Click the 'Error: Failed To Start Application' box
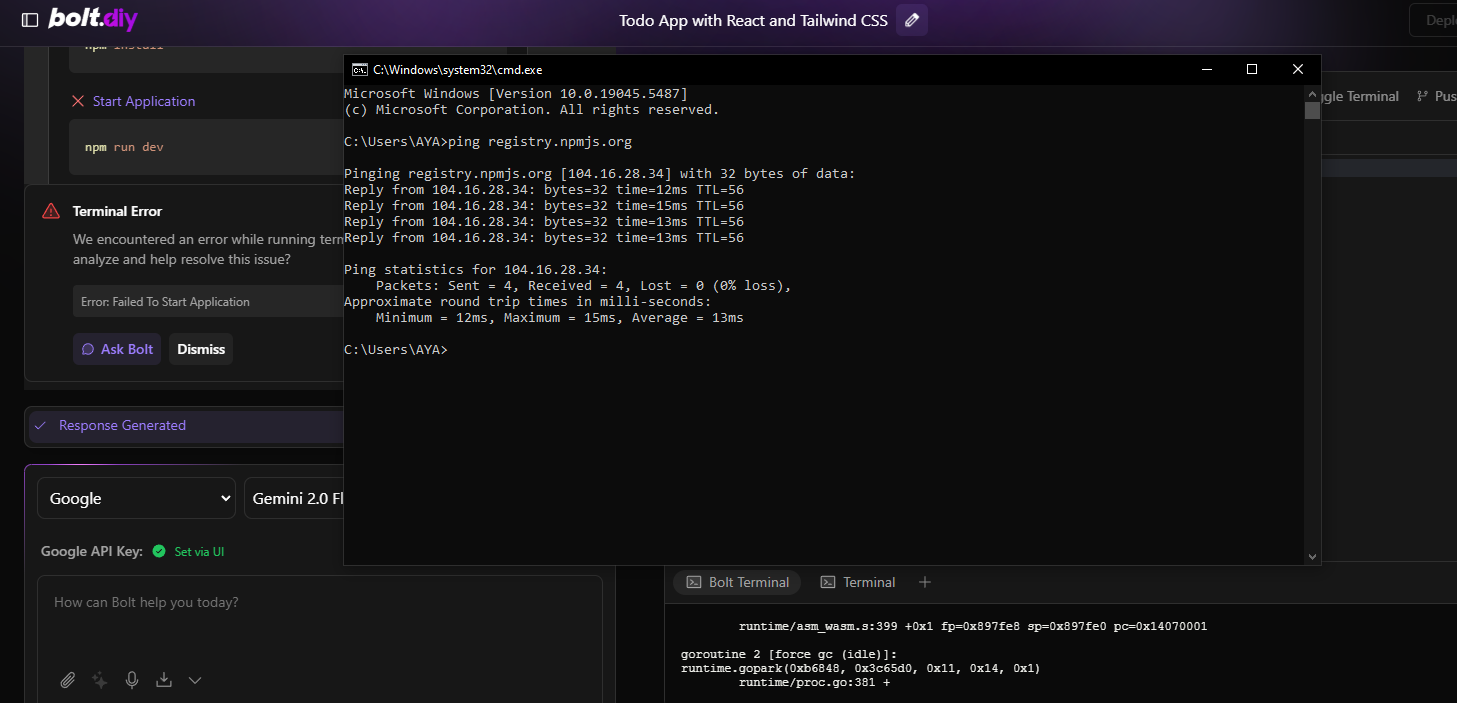 pyautogui.click(x=209, y=302)
